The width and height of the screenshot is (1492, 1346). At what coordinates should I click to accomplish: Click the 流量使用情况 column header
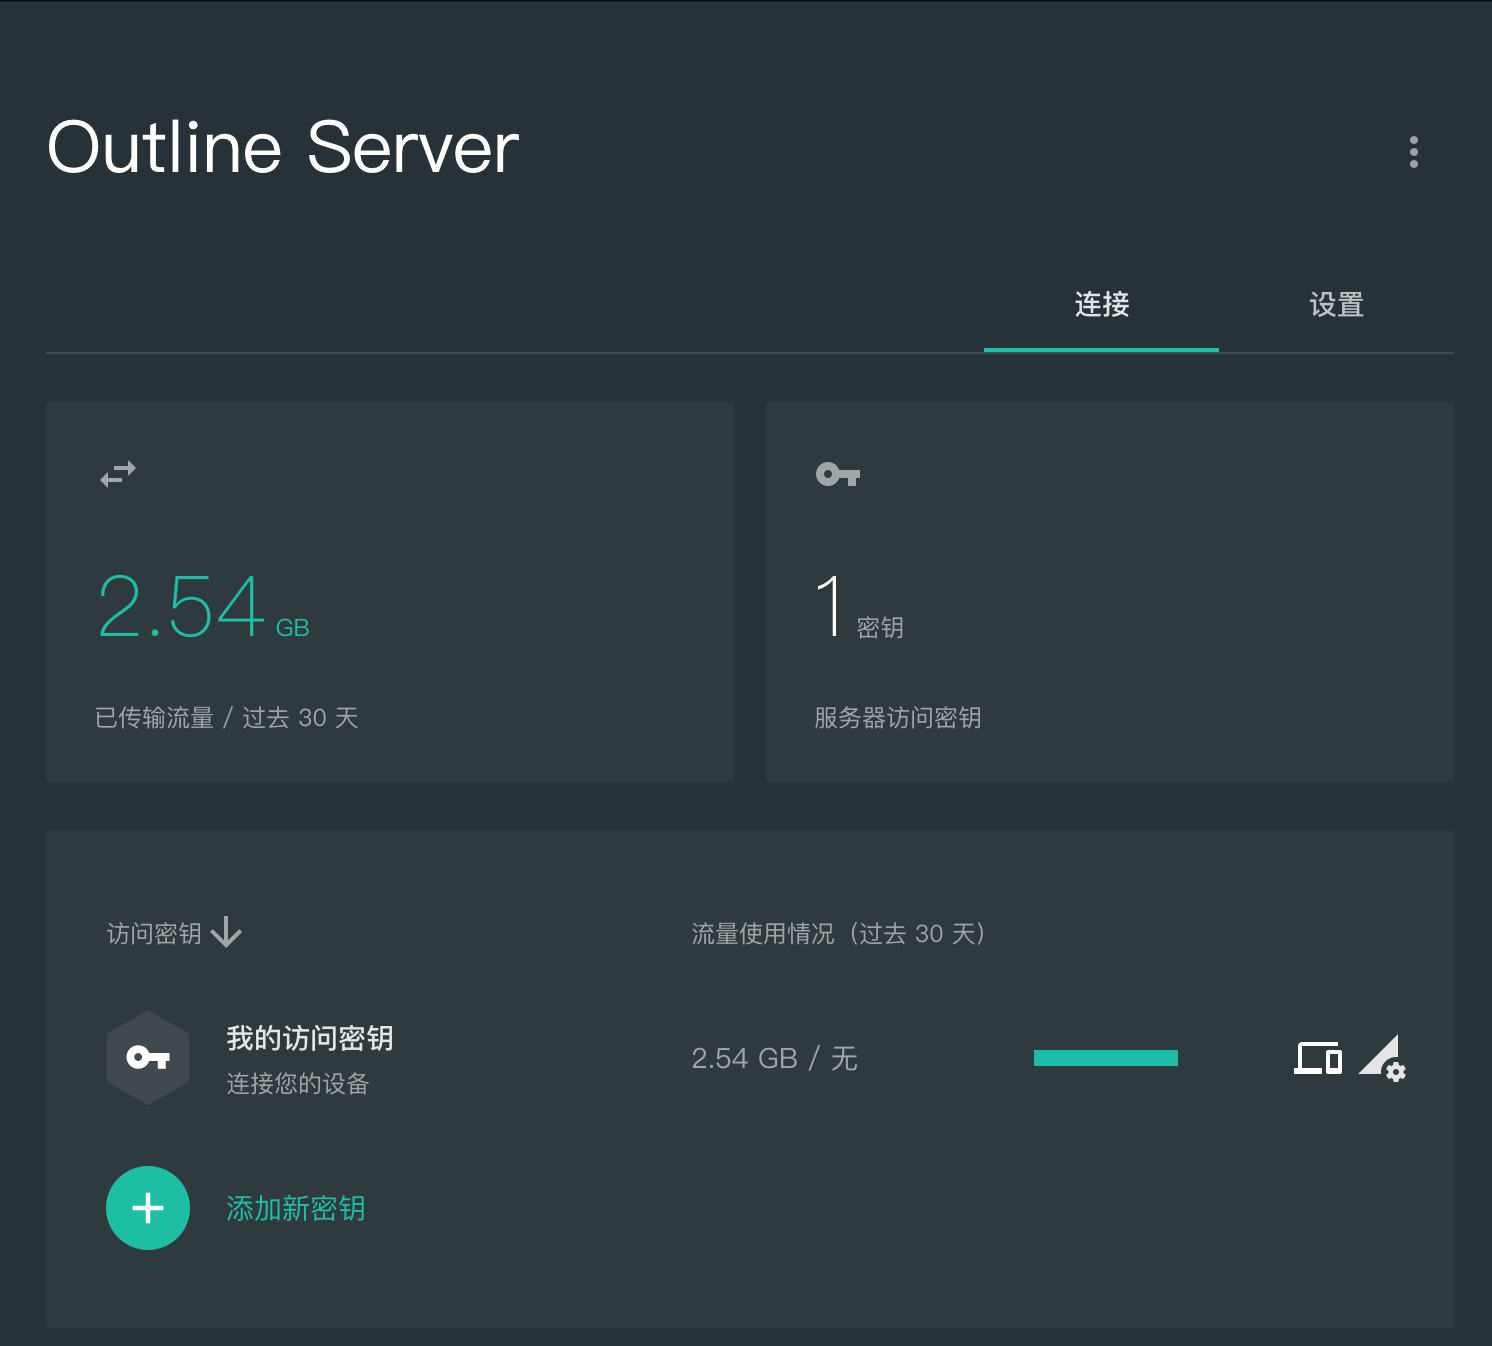coord(837,933)
